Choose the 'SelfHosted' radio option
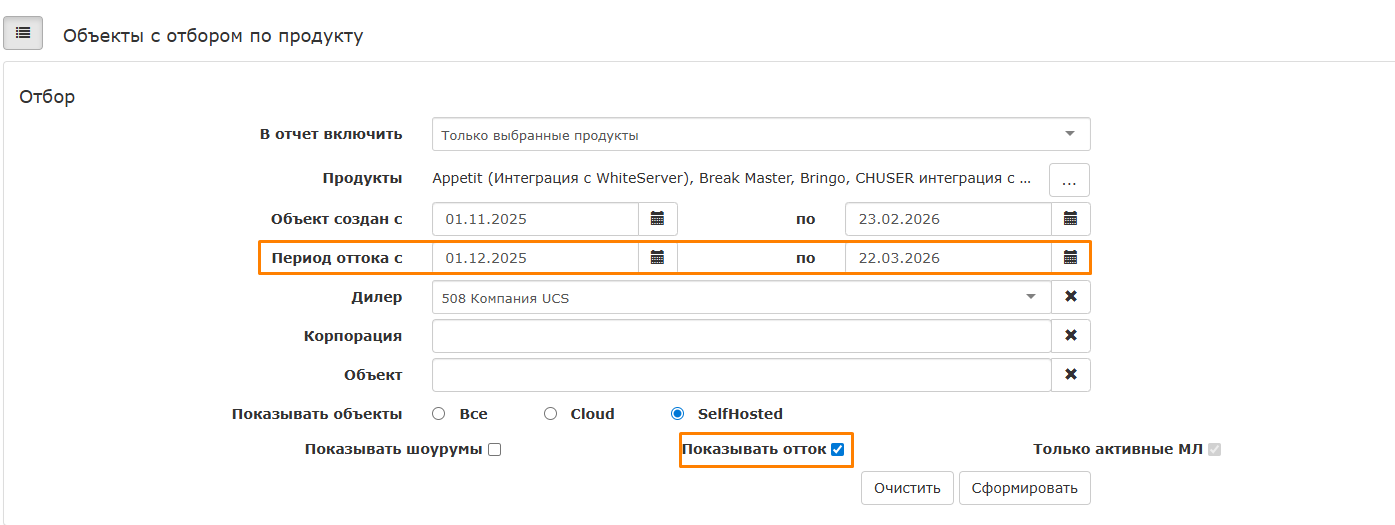Image resolution: width=1395 pixels, height=525 pixels. click(677, 414)
